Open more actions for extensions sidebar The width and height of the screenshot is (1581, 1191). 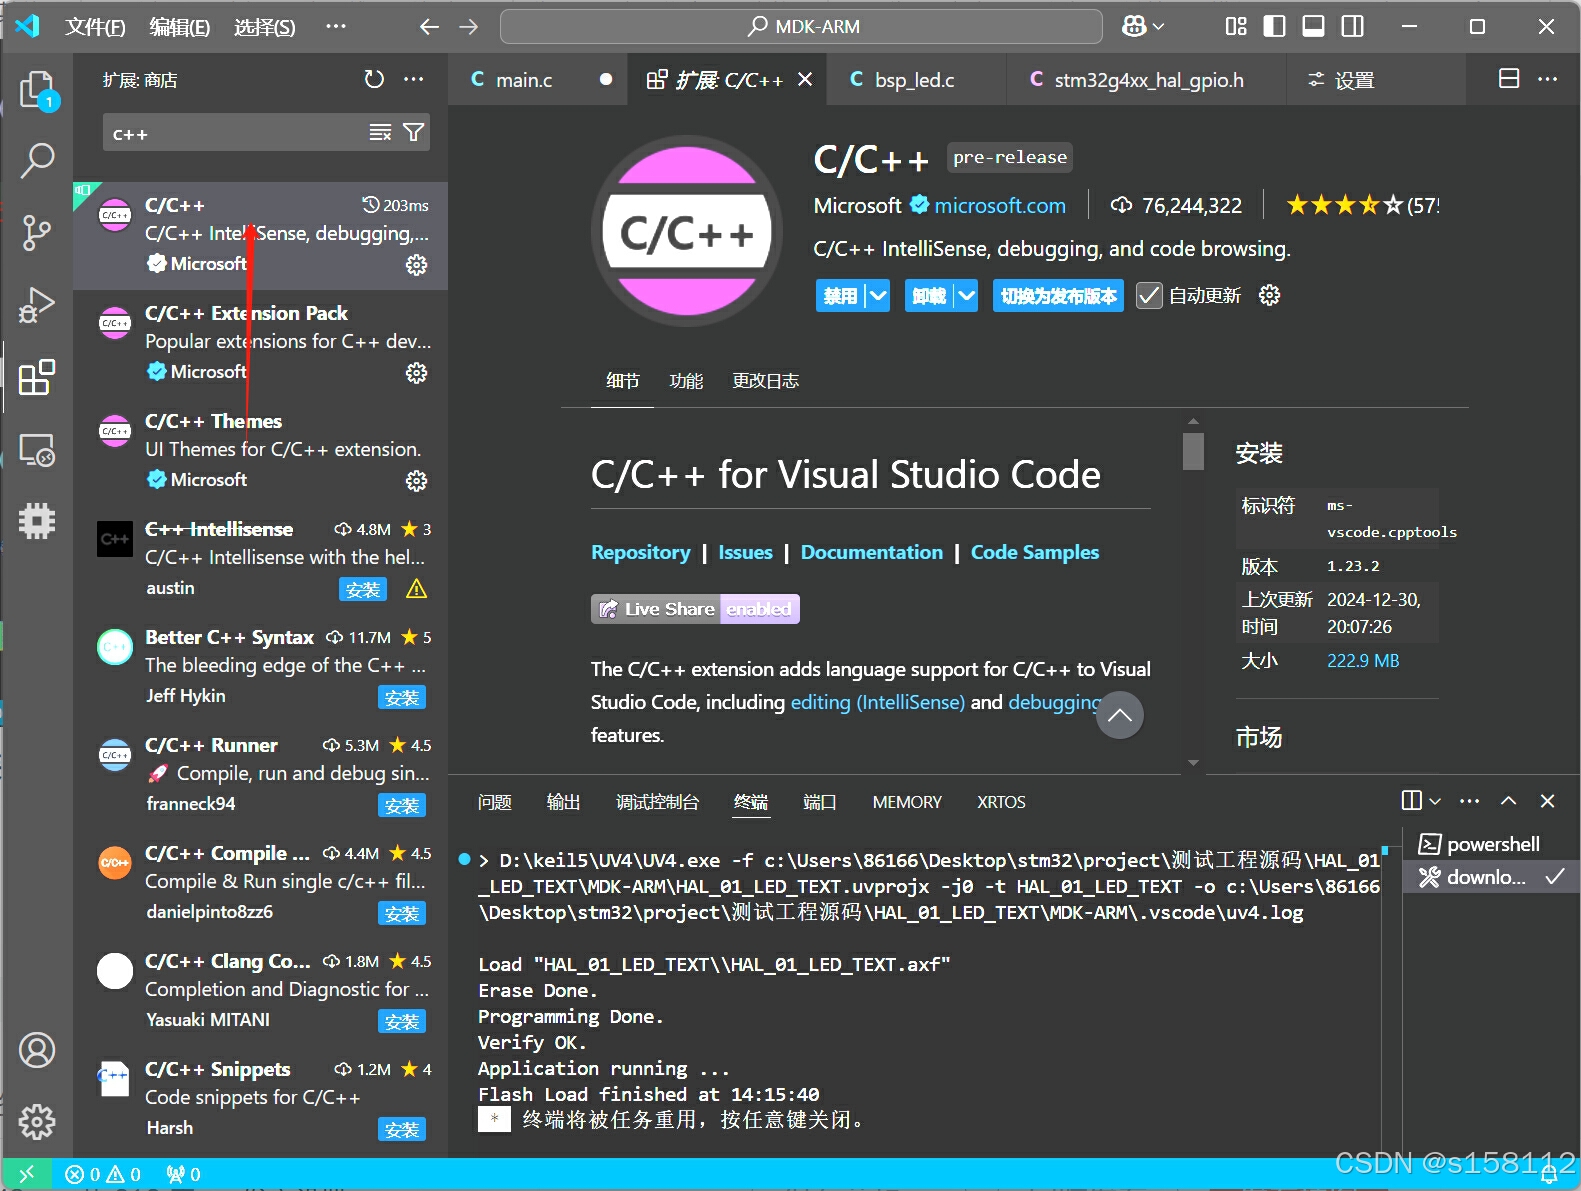(x=413, y=79)
